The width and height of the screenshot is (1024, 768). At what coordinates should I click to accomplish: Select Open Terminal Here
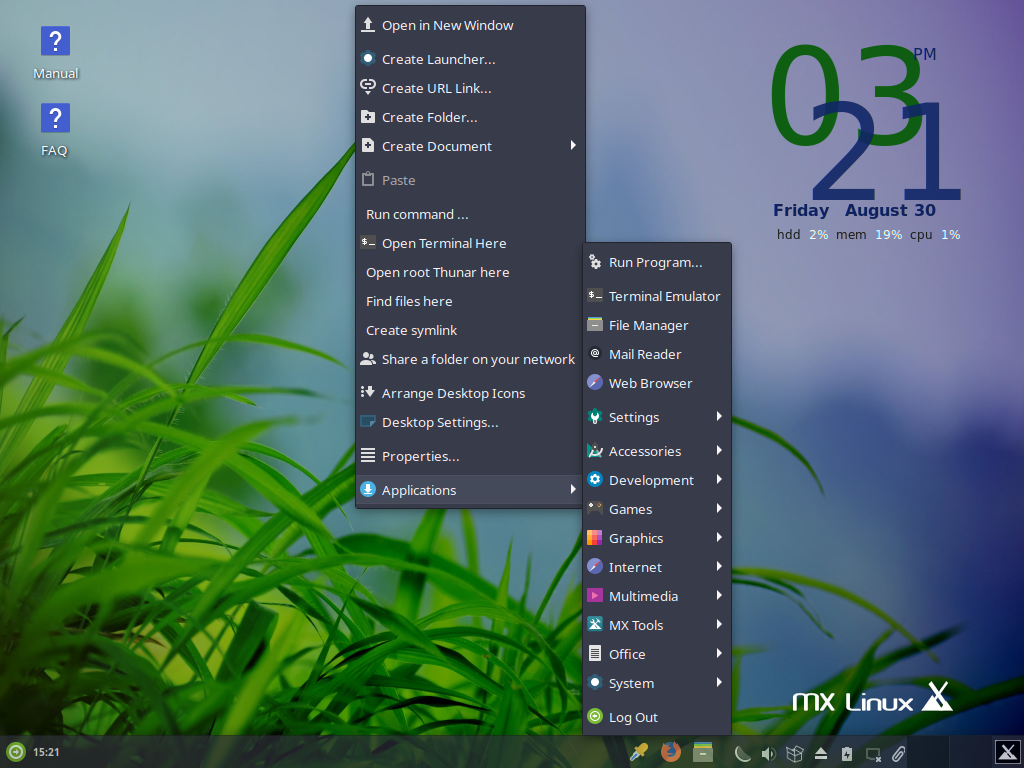470,244
